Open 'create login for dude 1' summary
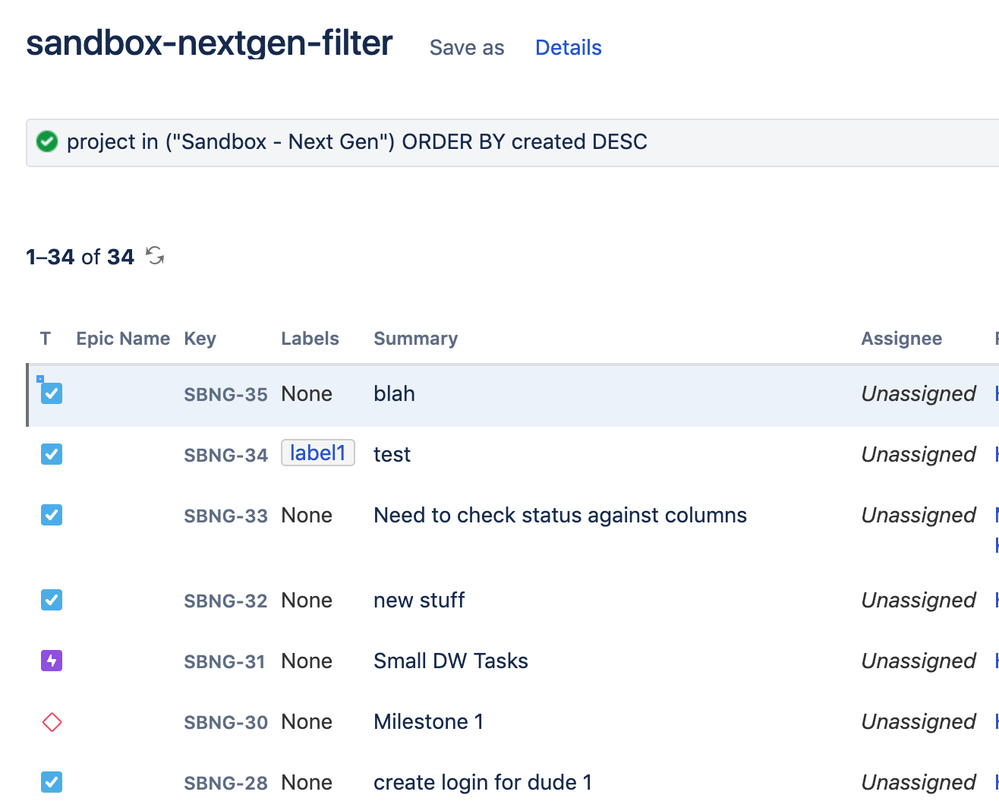This screenshot has width=999, height=808. (x=483, y=783)
